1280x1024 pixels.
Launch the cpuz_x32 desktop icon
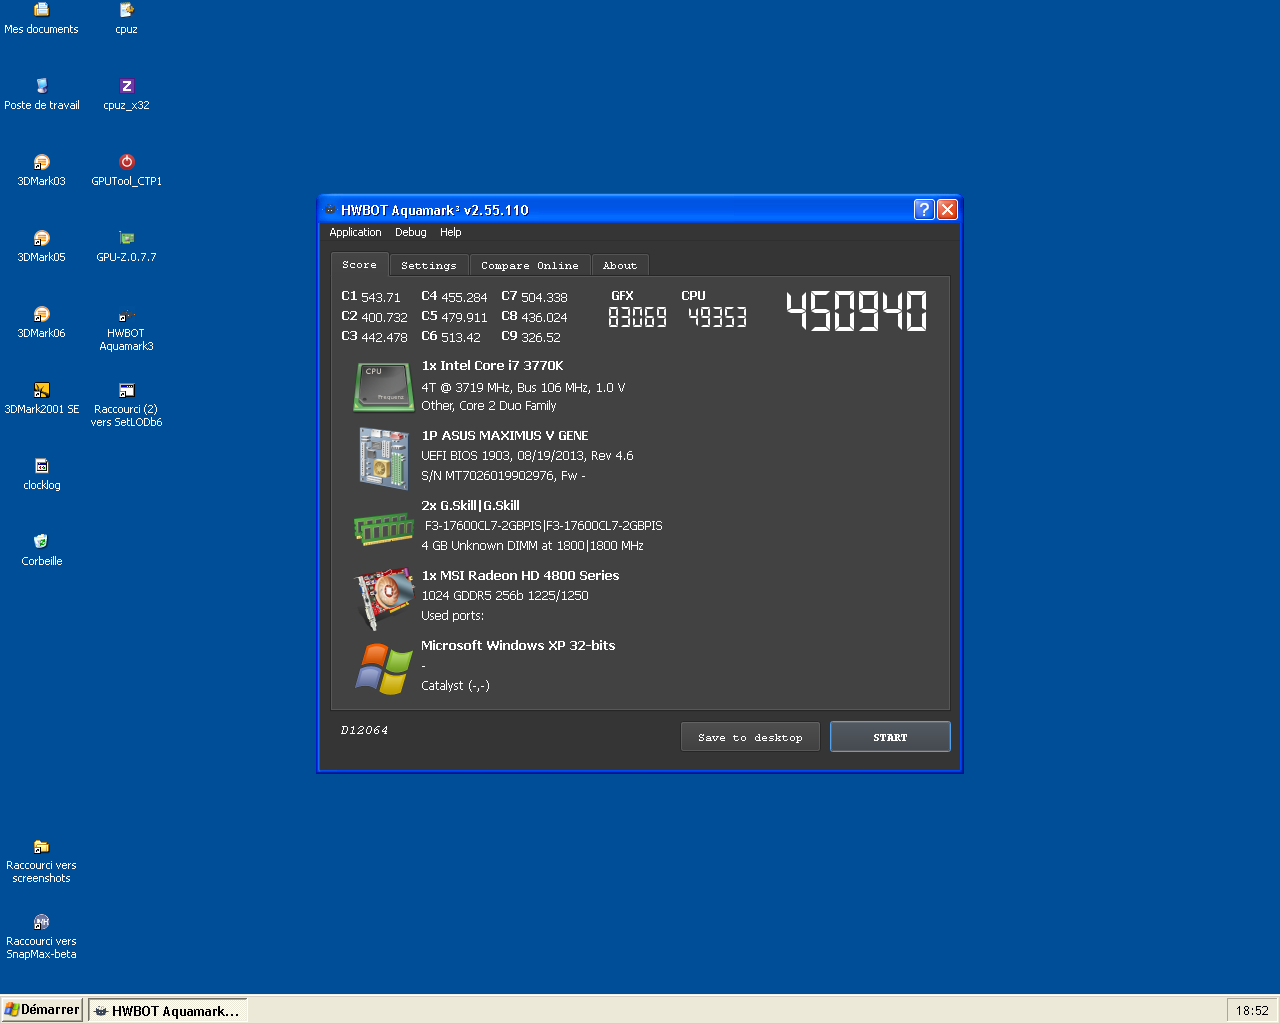[x=126, y=94]
